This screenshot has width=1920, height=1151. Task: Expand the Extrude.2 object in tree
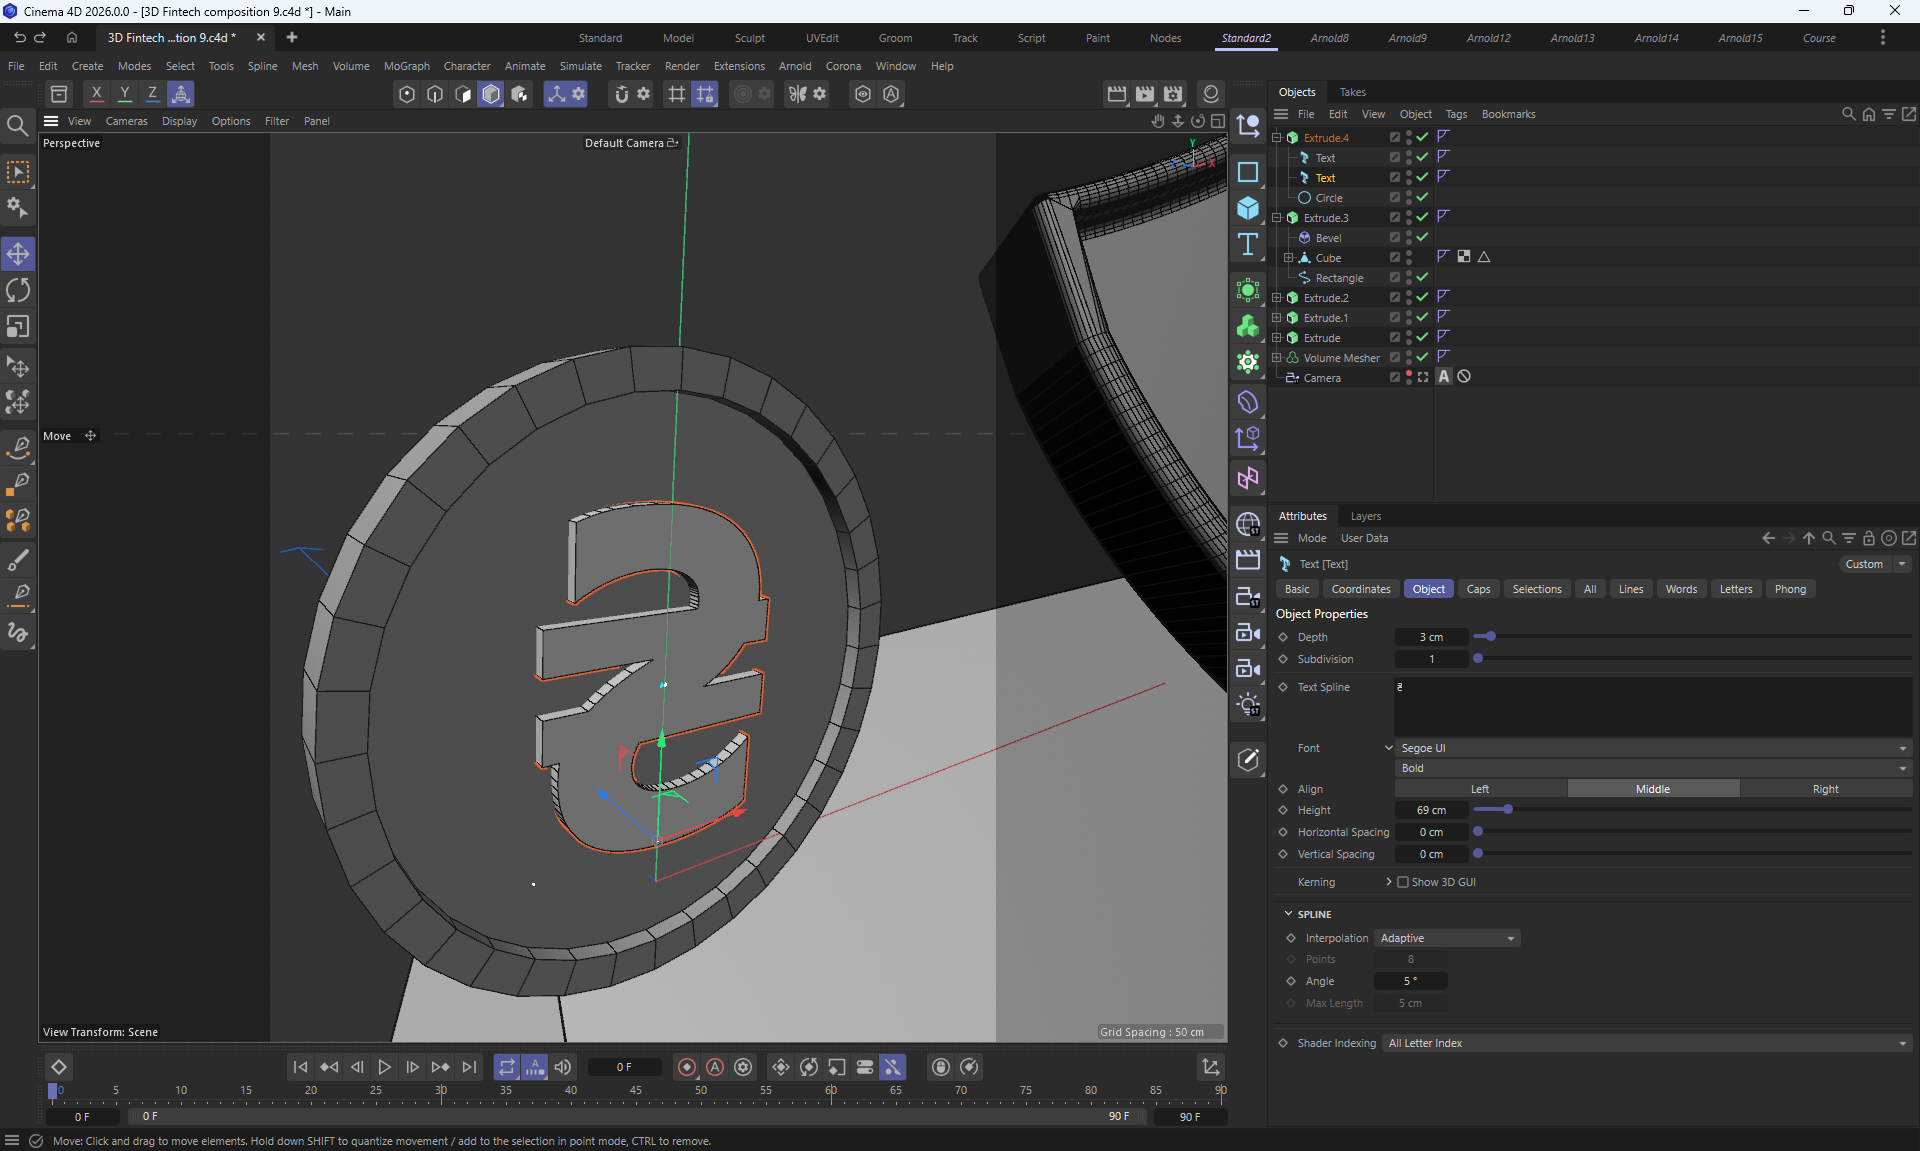pos(1276,298)
